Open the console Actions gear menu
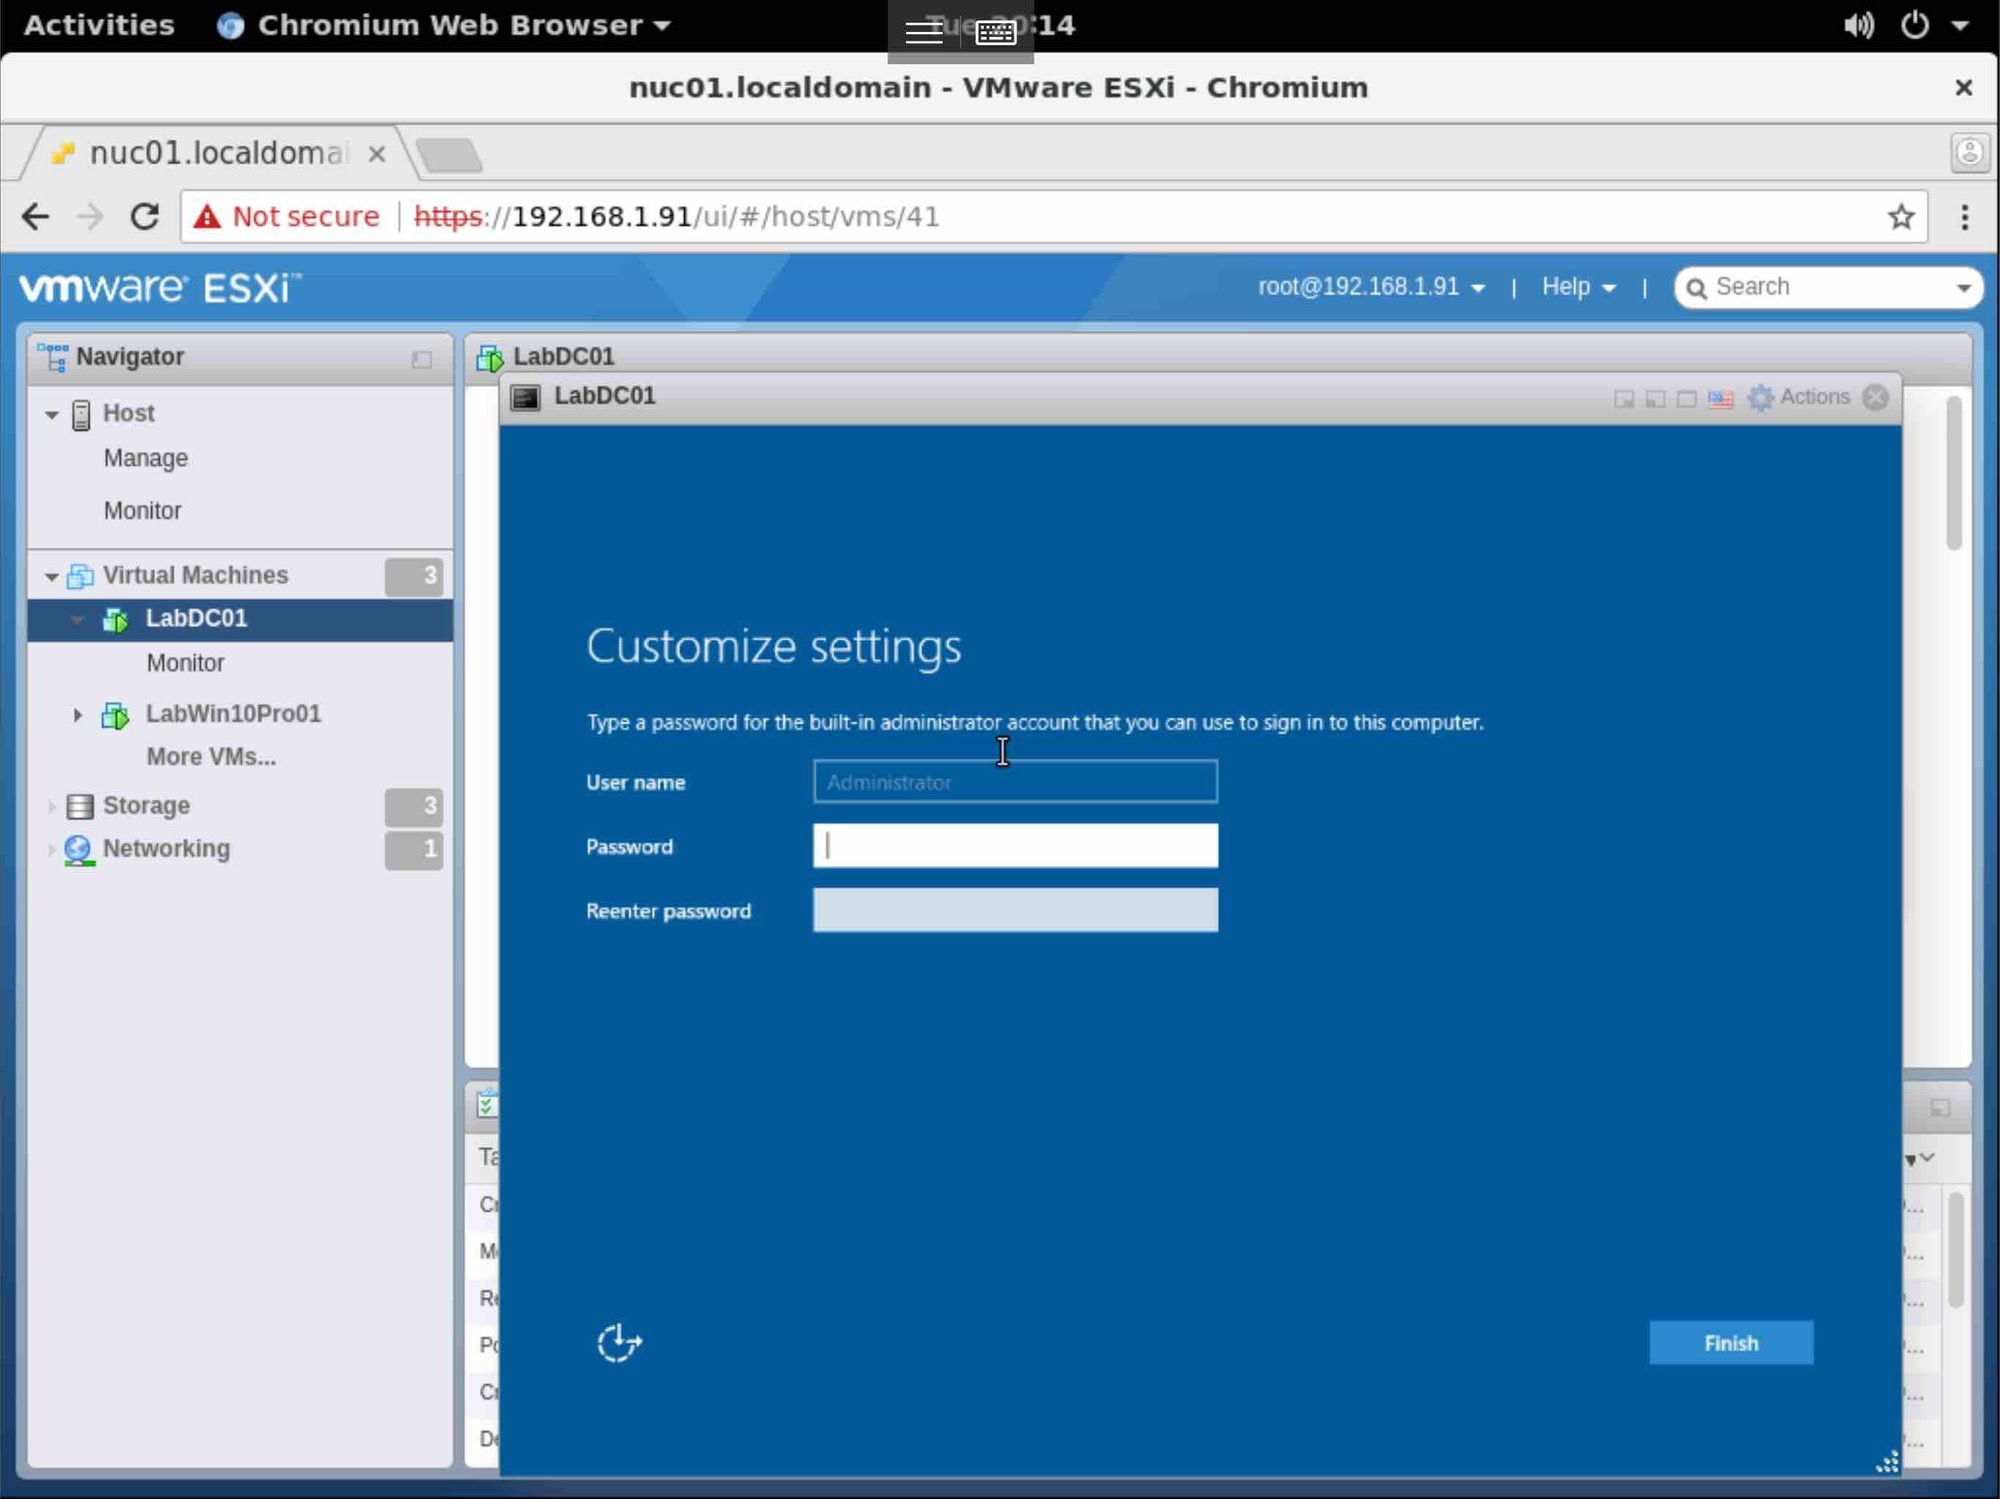 pyautogui.click(x=1800, y=397)
